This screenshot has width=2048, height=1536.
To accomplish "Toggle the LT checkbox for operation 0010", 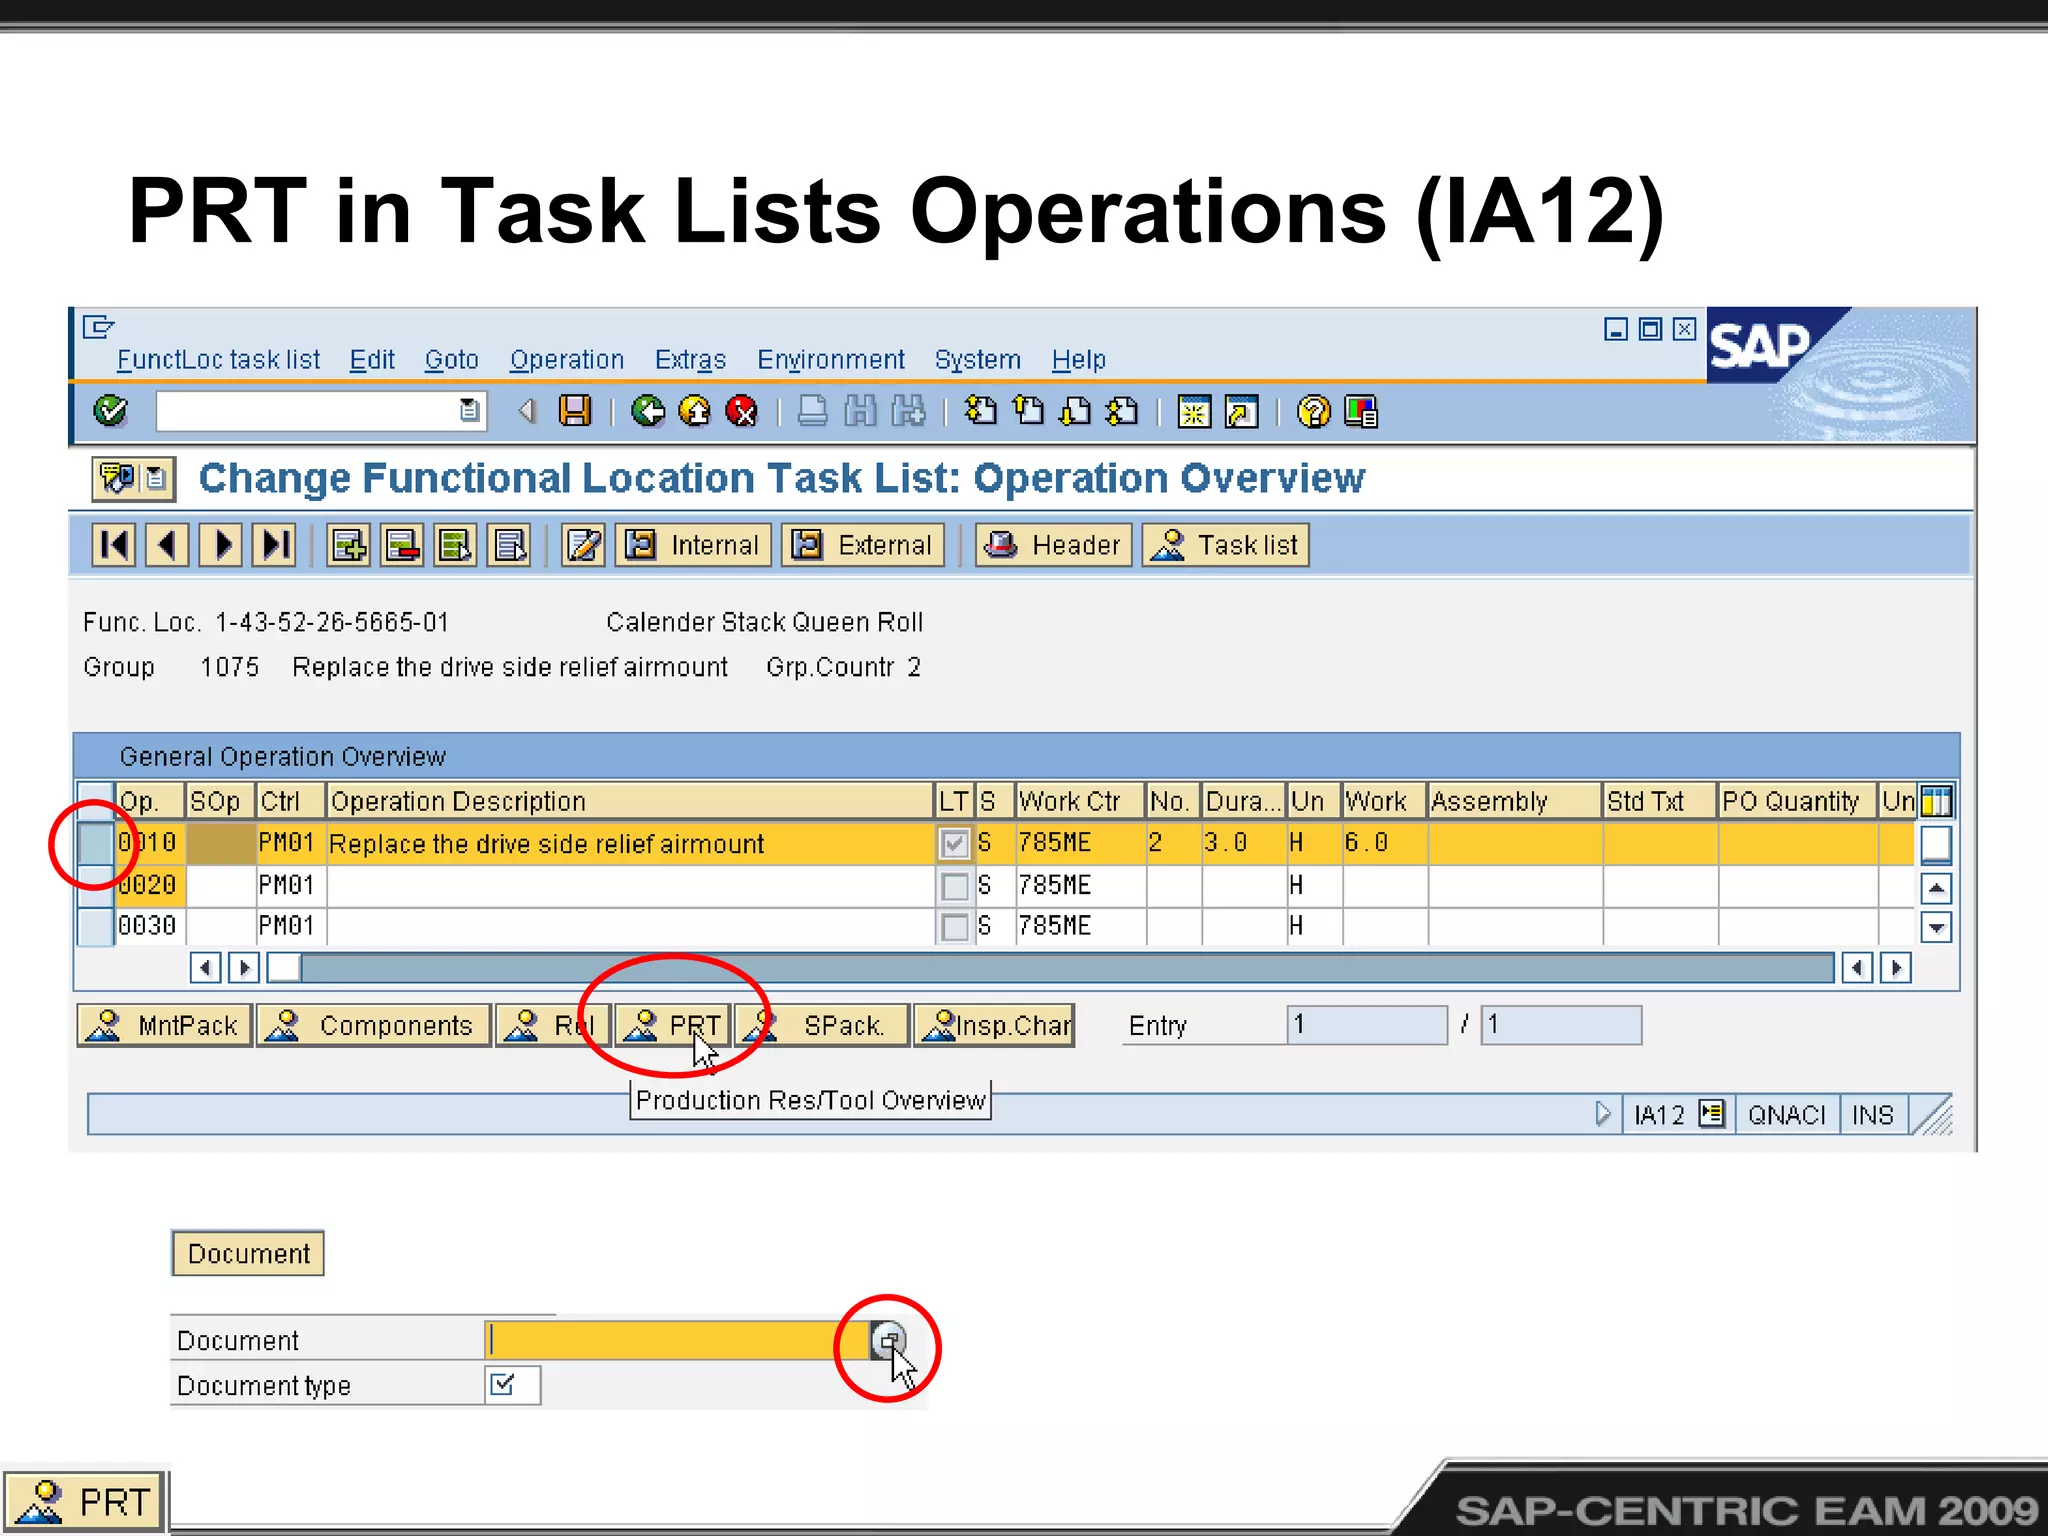I will (x=955, y=843).
